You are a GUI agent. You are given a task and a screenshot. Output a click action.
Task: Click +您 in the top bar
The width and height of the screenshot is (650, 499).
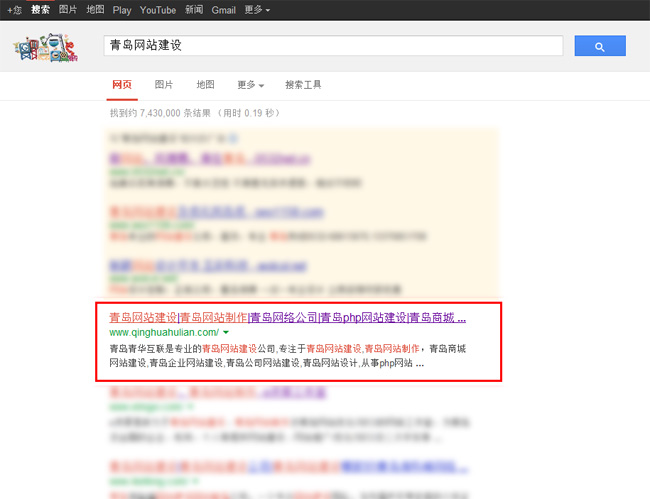coord(14,10)
